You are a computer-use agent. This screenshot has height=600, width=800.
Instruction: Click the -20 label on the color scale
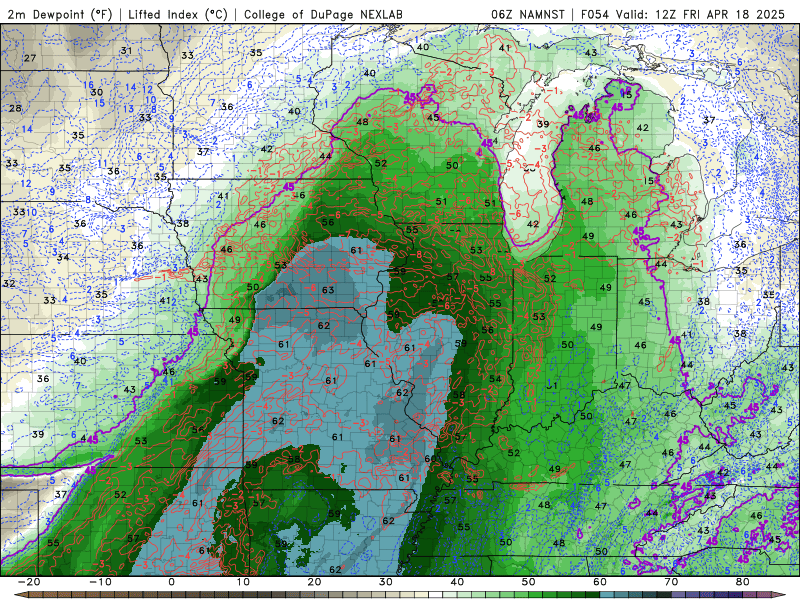[29, 582]
